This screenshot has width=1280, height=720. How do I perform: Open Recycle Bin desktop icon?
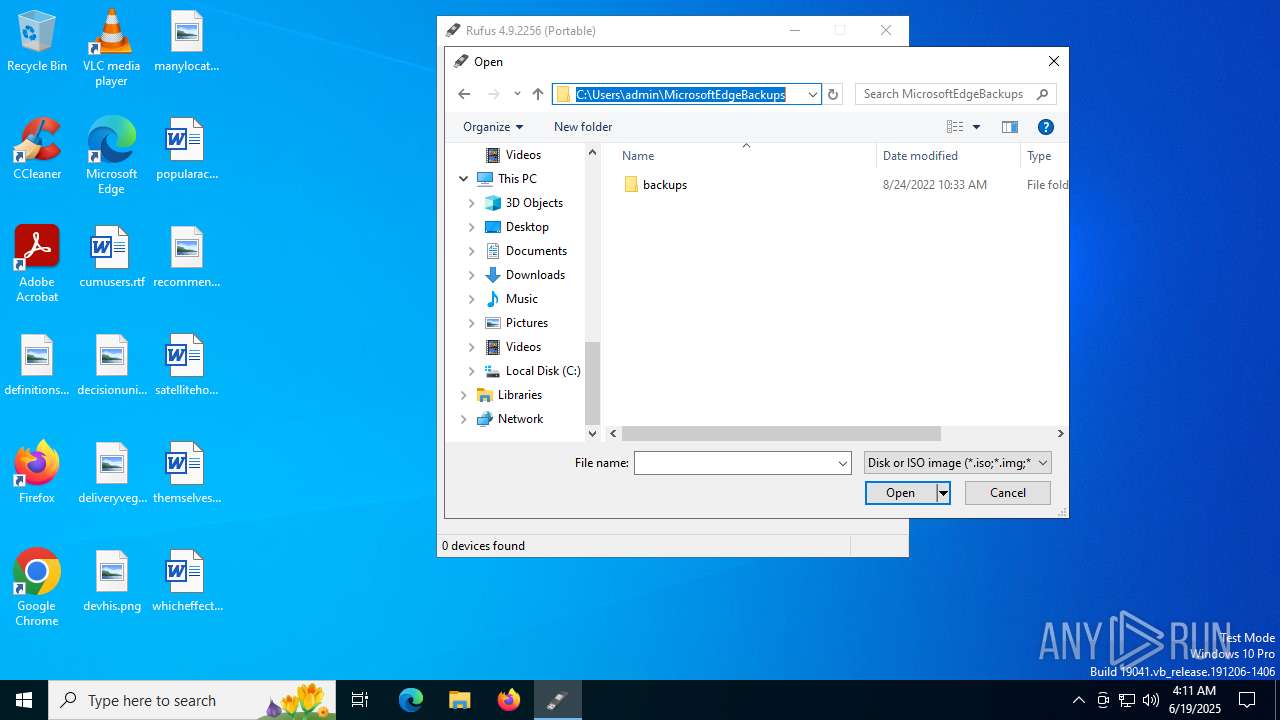(37, 42)
